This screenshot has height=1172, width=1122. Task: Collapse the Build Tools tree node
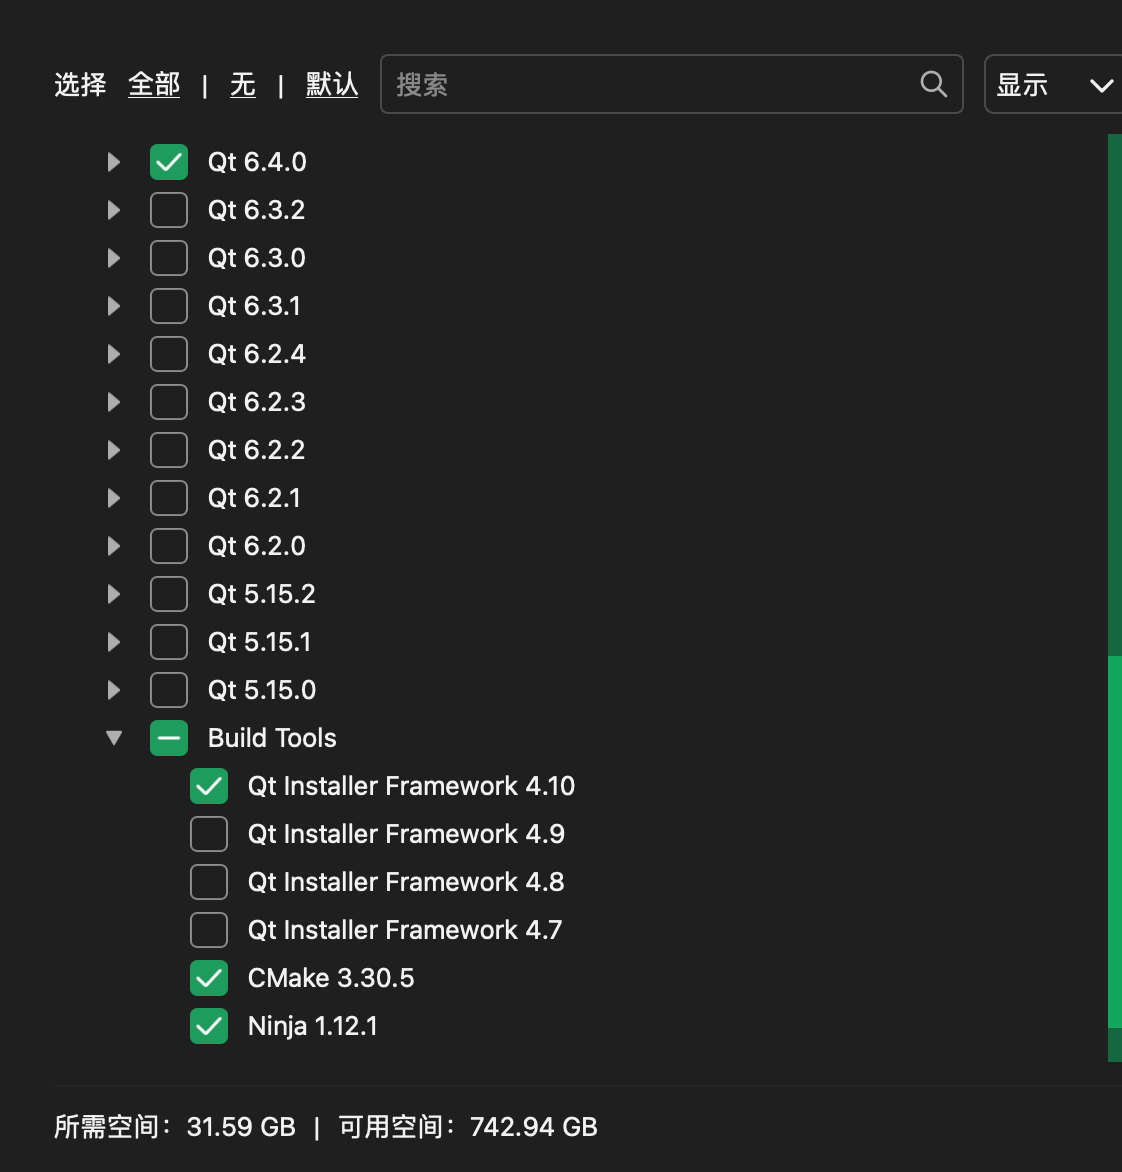114,738
